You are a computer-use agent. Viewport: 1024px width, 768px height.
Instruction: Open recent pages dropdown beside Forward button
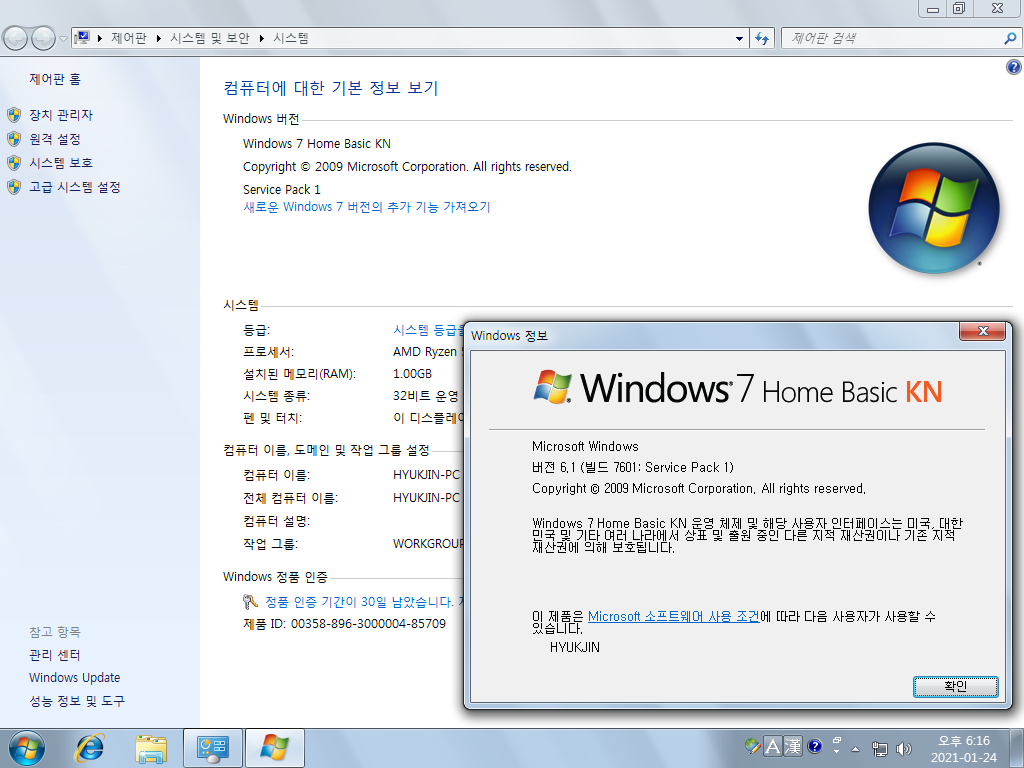pos(63,39)
